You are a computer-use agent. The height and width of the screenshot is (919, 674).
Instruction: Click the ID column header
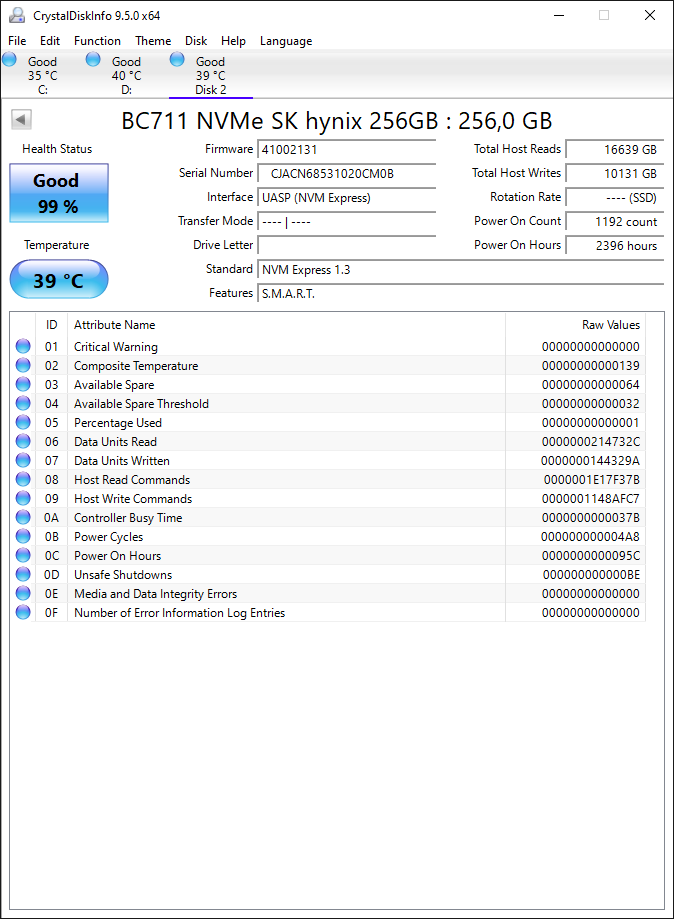(52, 325)
